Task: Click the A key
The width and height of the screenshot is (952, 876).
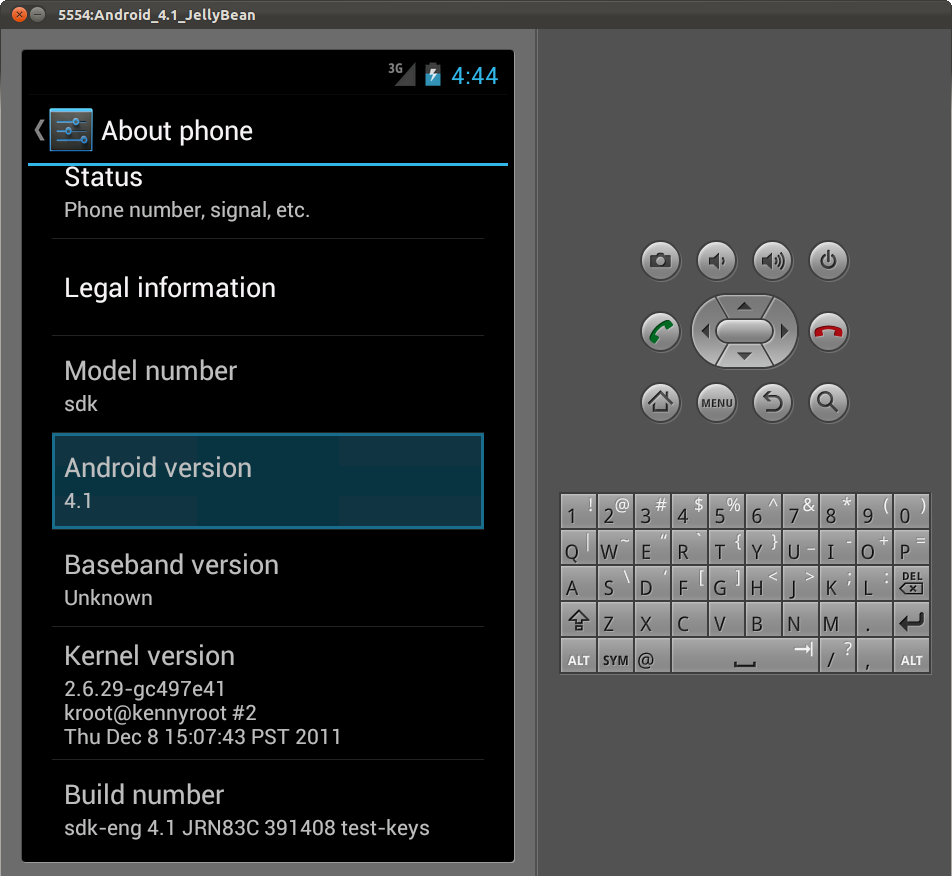Action: pos(579,583)
